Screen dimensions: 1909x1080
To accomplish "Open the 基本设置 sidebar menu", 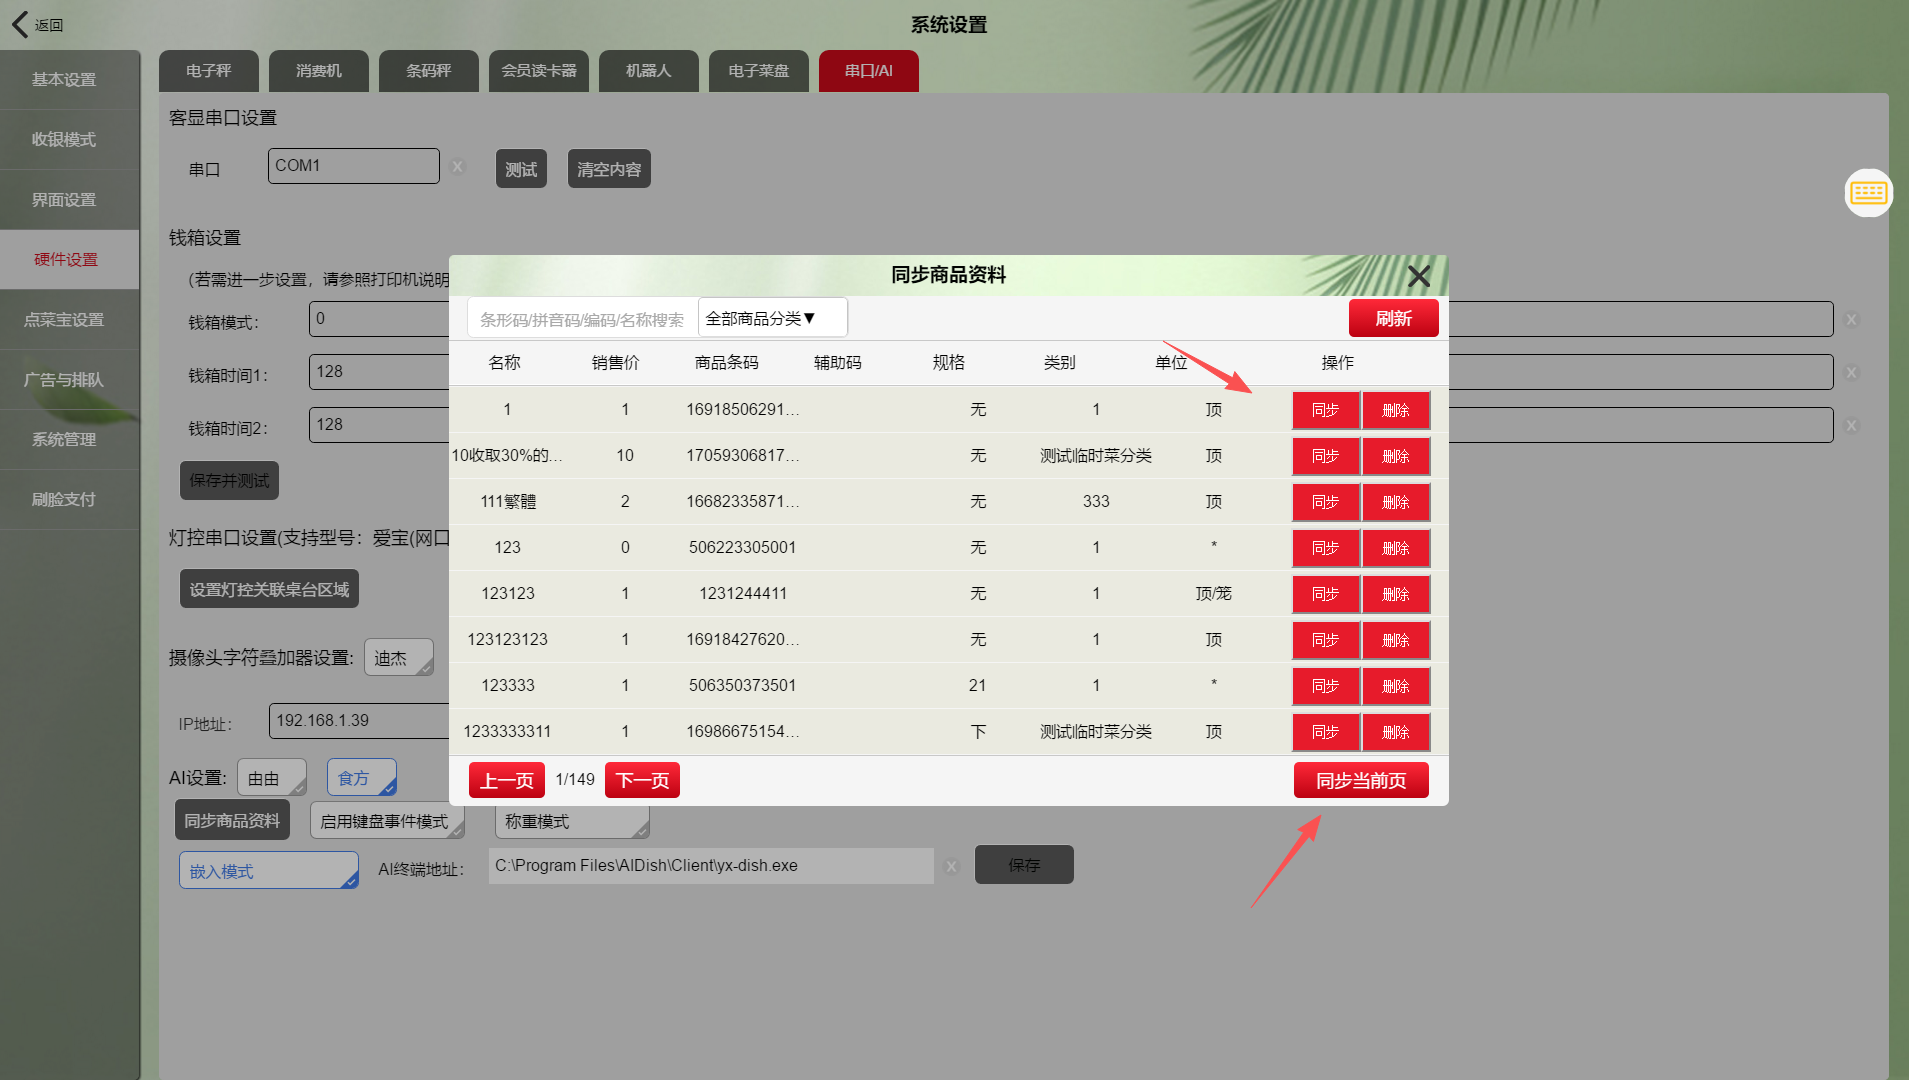I will 64,80.
